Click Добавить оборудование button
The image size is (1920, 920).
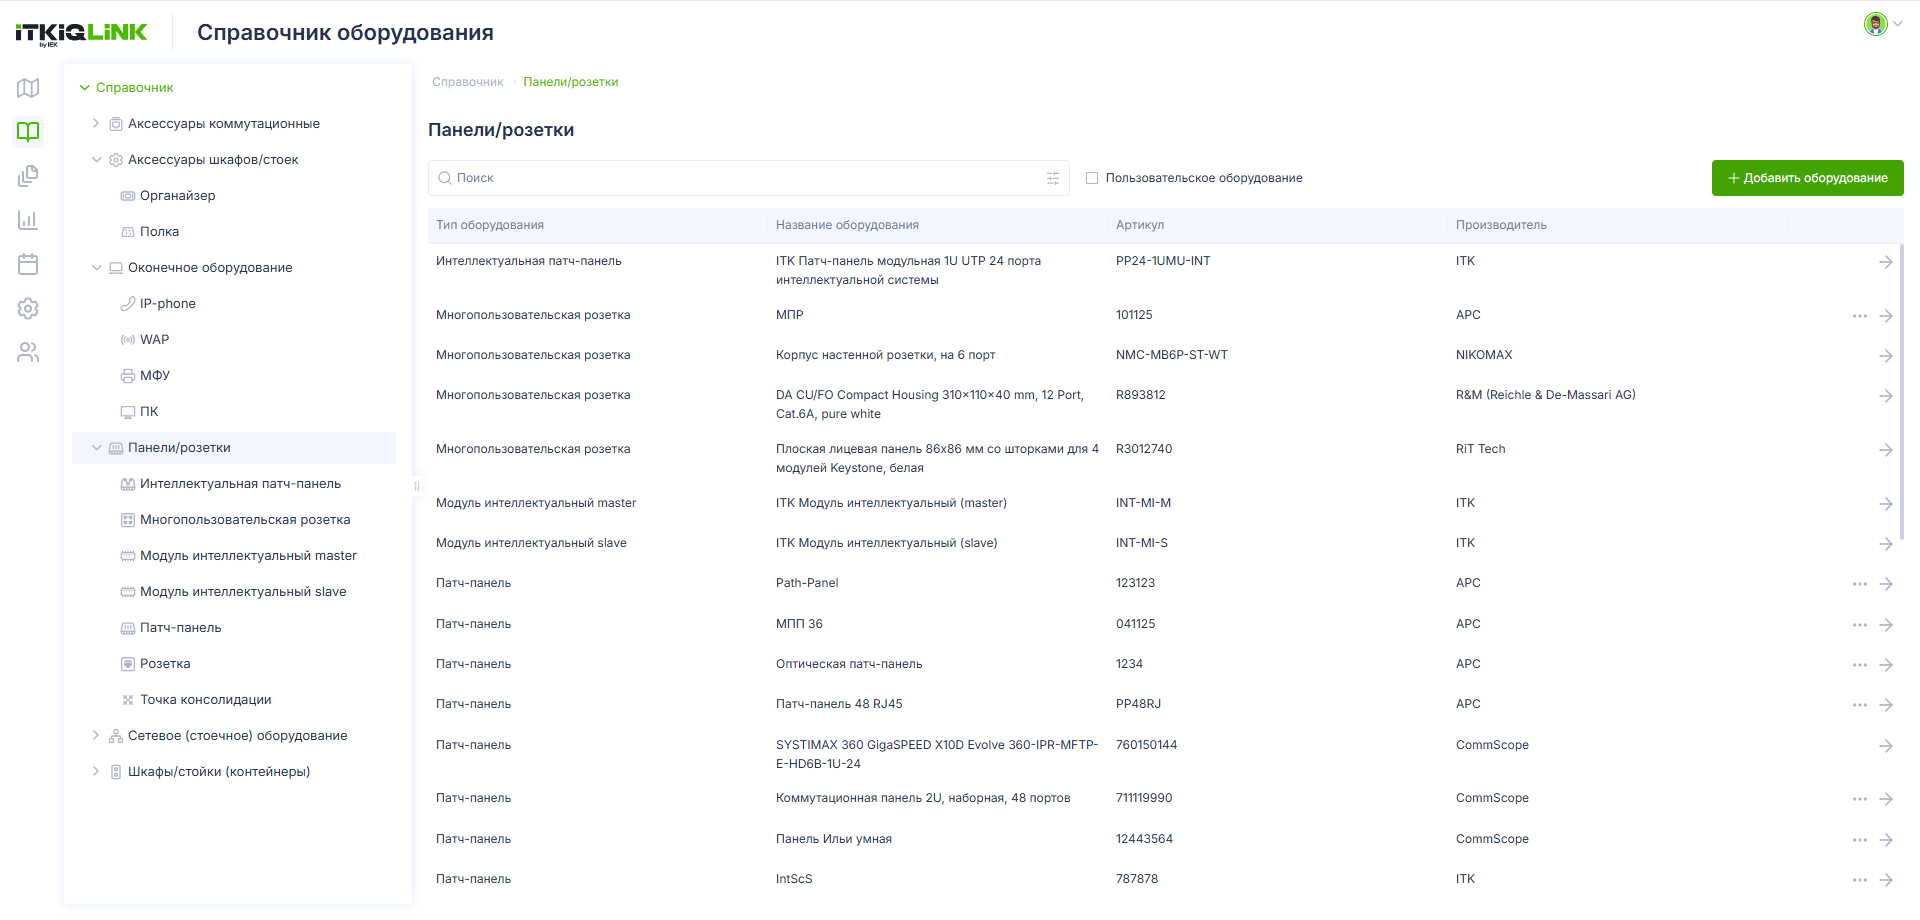[1807, 178]
